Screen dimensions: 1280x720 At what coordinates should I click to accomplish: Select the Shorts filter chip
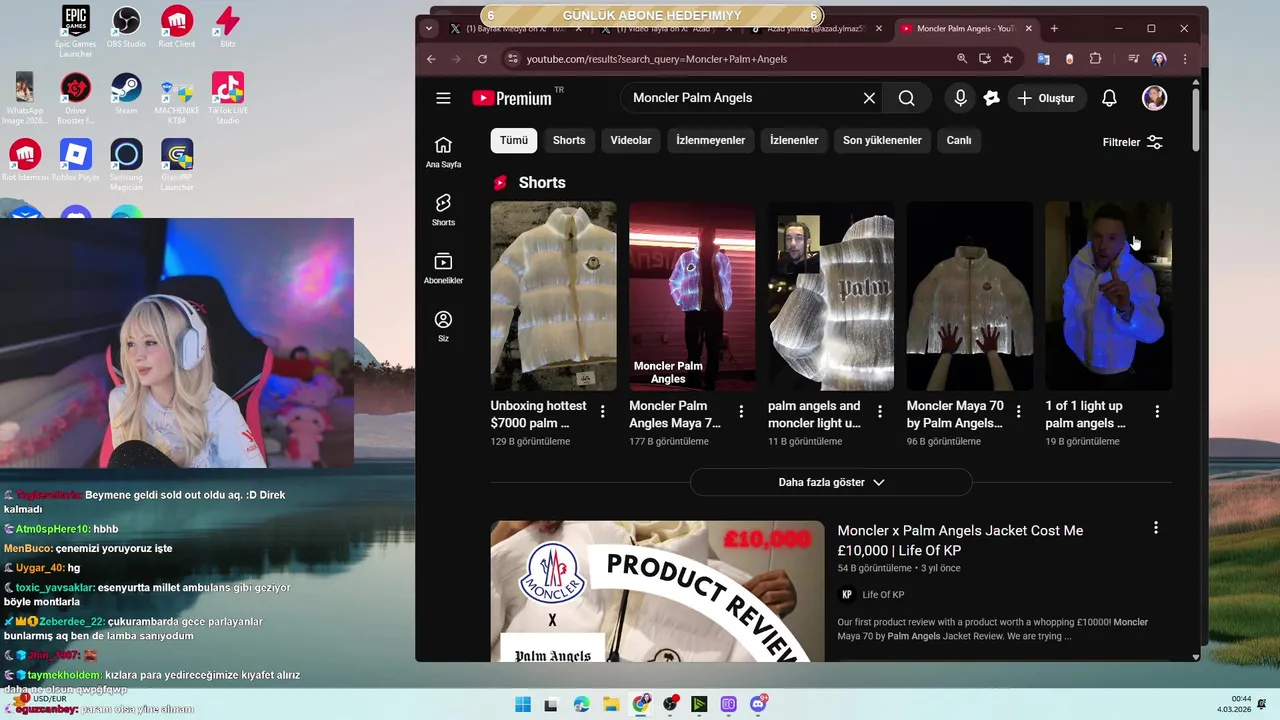point(569,140)
